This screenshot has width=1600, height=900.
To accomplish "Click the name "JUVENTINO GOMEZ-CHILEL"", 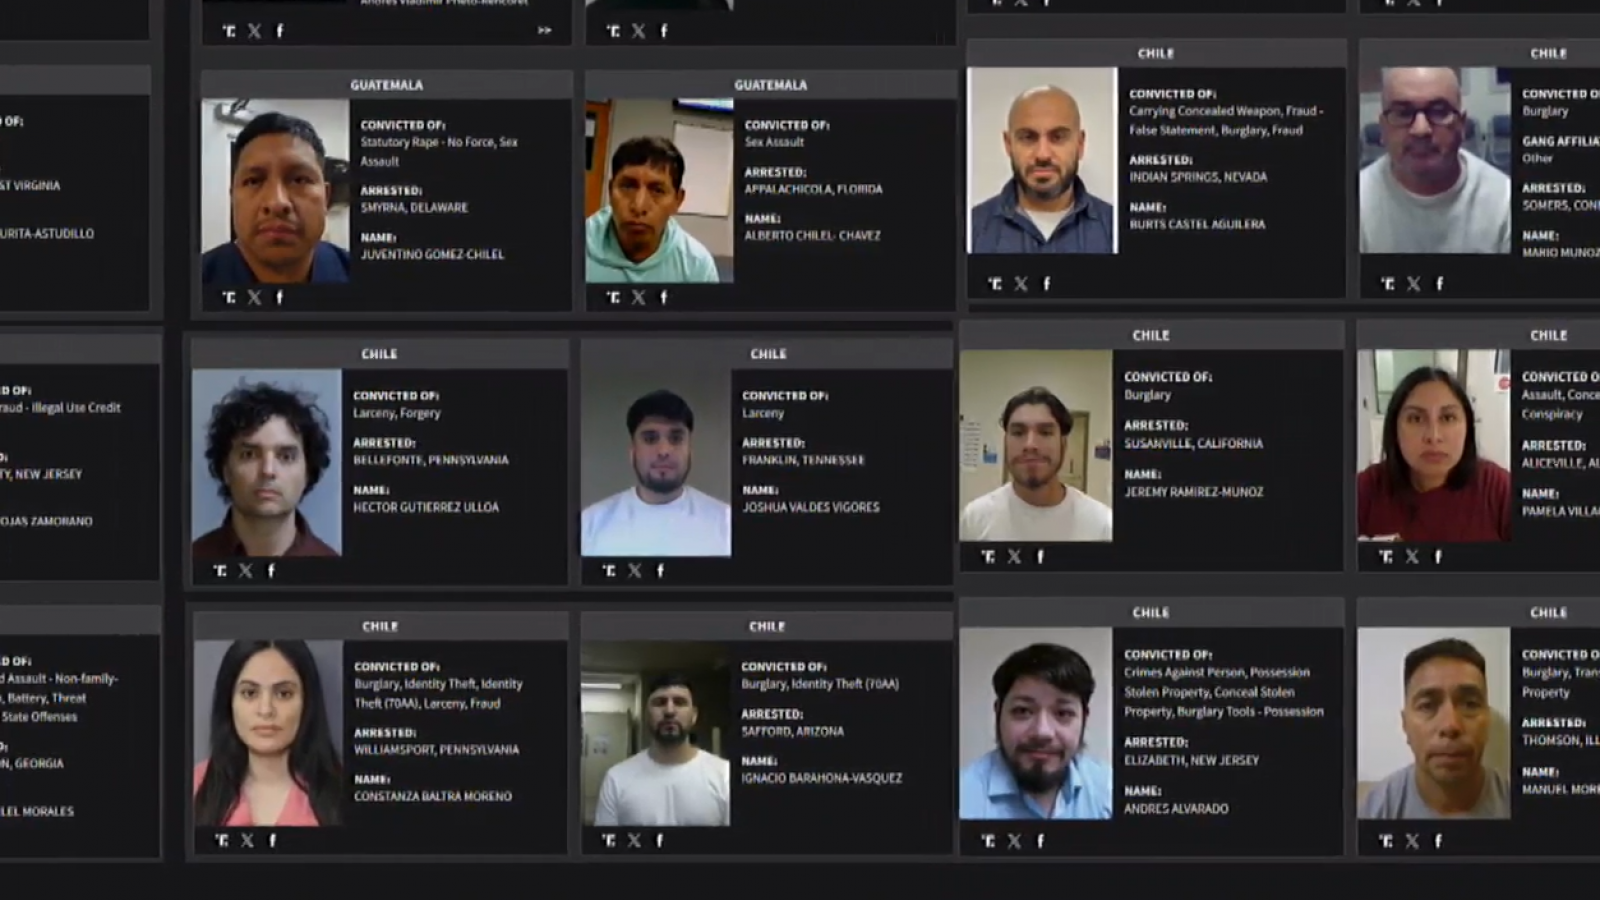I will [x=432, y=254].
